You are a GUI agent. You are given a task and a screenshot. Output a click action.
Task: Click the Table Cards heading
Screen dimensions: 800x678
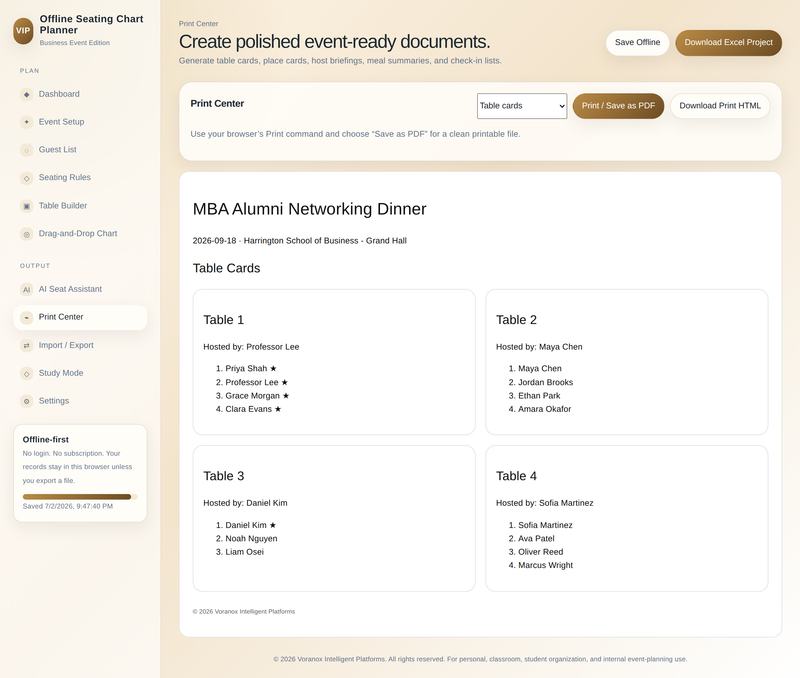227,268
